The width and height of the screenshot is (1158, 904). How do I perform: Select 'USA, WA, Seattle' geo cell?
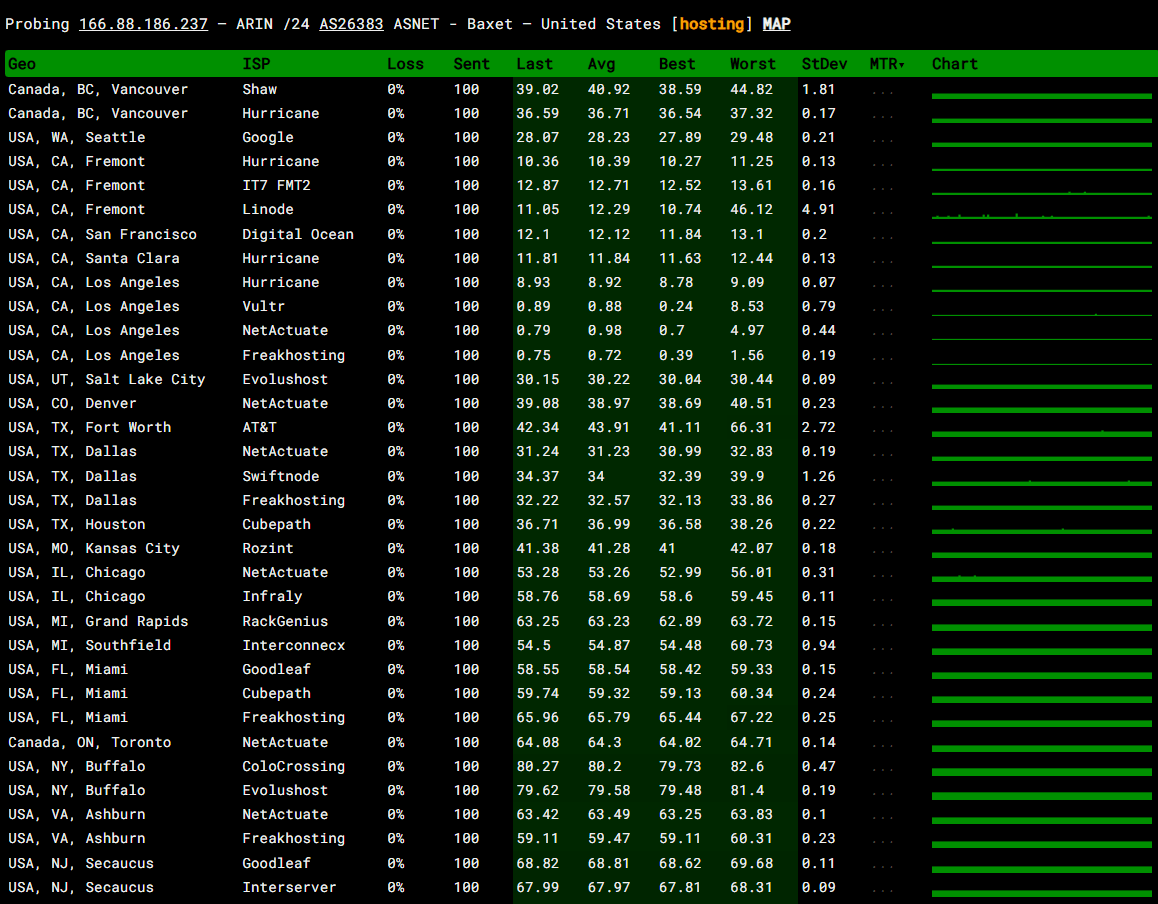click(77, 137)
